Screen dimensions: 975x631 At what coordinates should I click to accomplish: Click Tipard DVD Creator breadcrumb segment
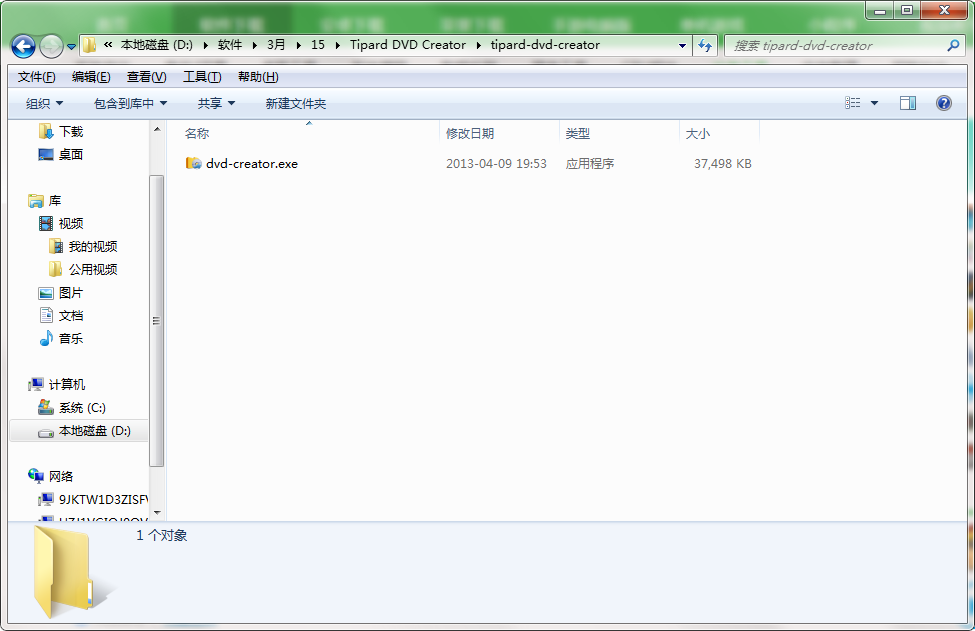click(408, 45)
